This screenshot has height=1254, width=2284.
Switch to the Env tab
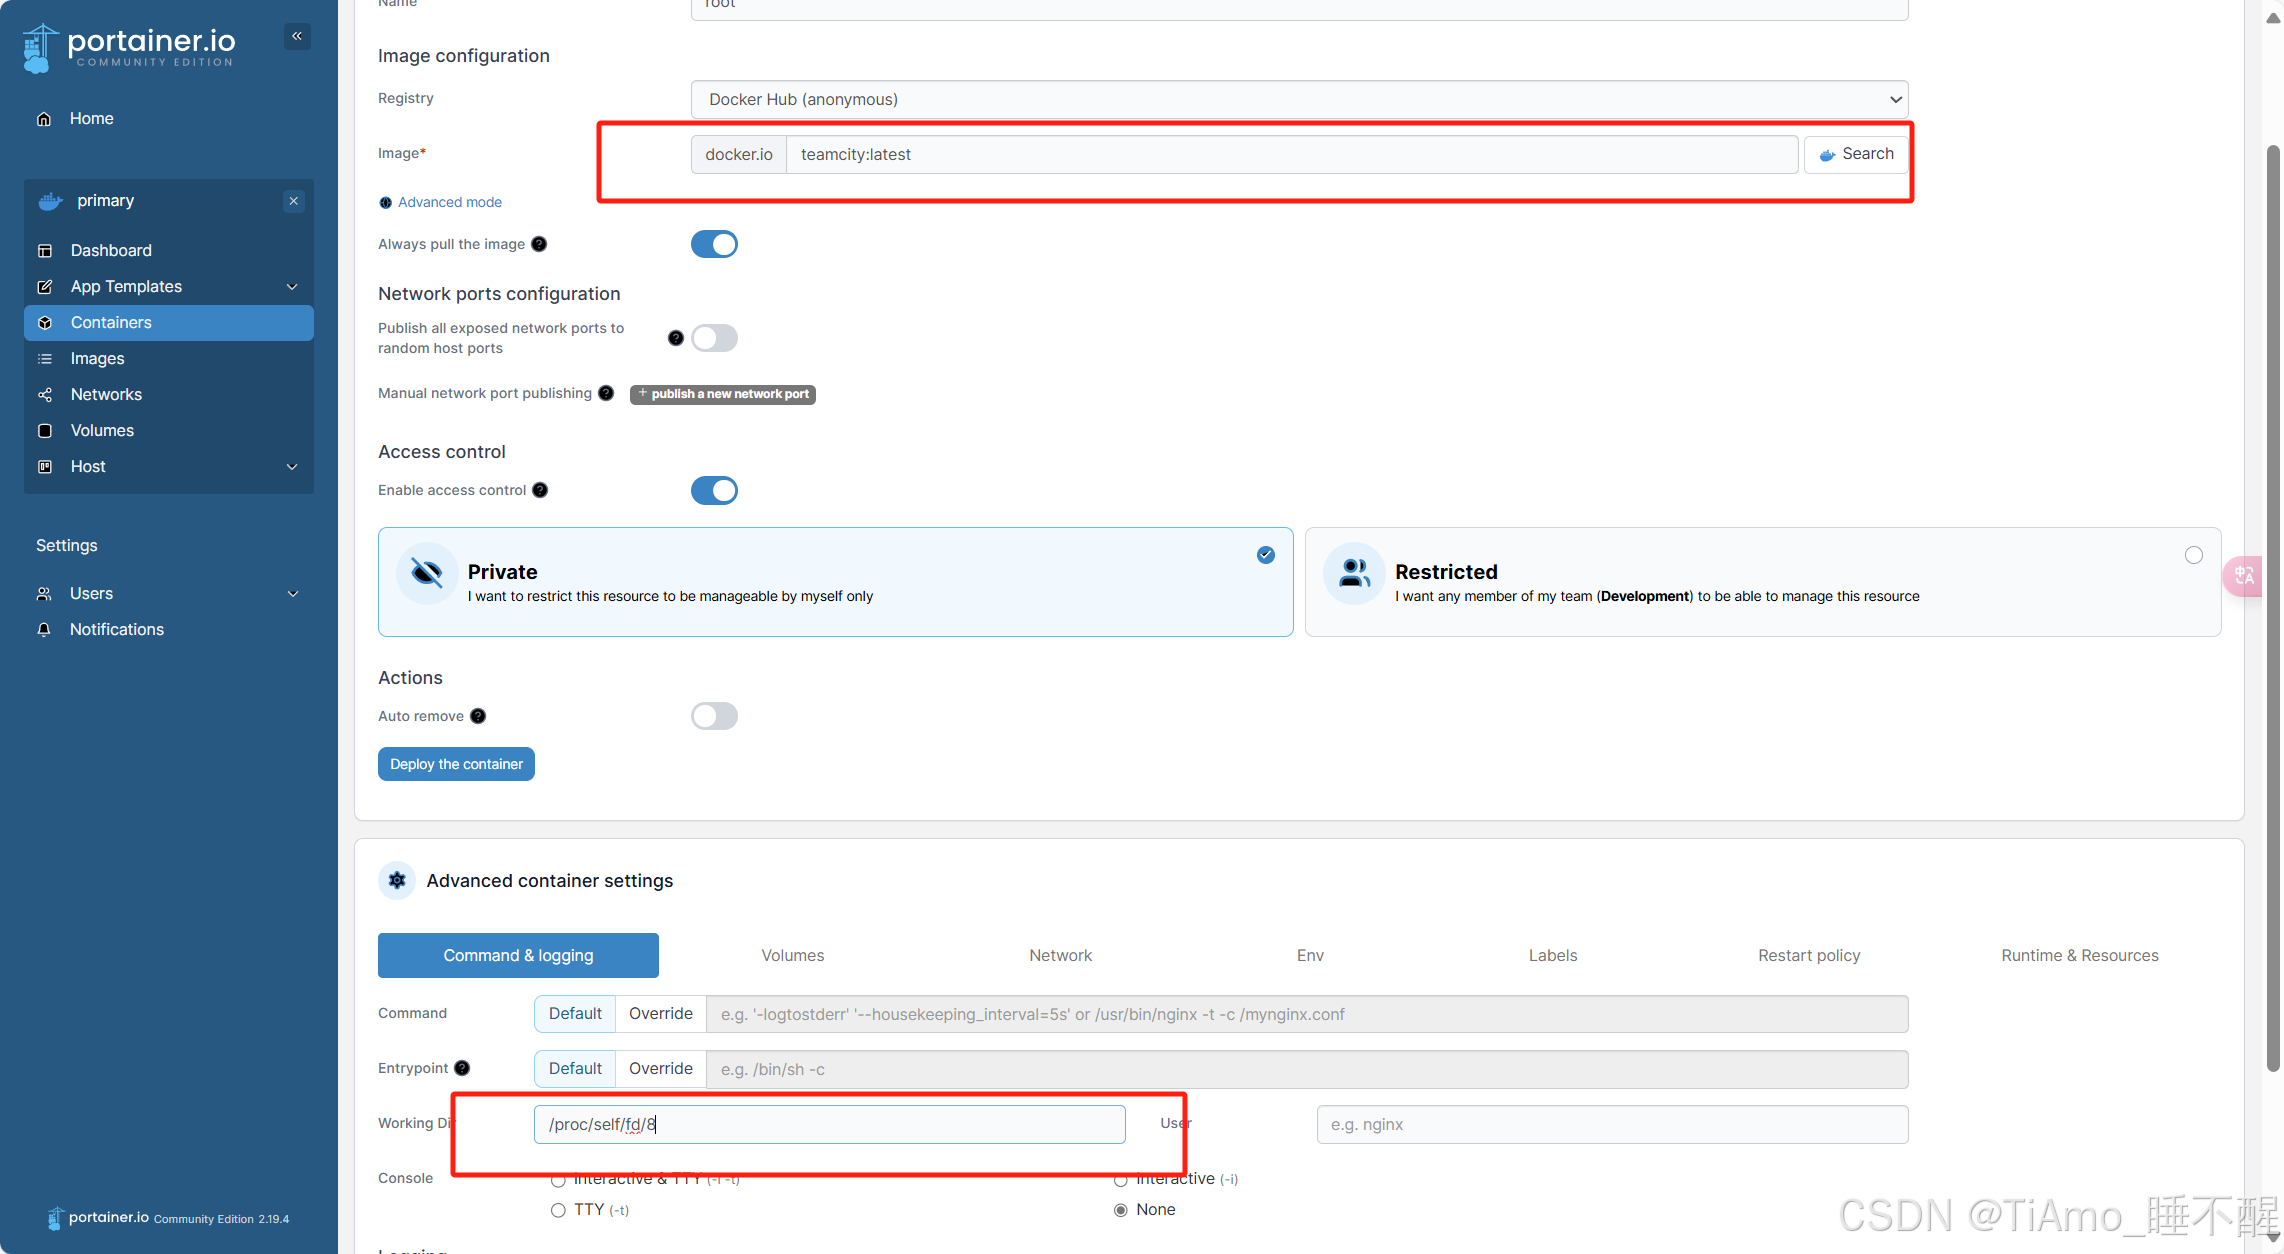click(x=1310, y=955)
